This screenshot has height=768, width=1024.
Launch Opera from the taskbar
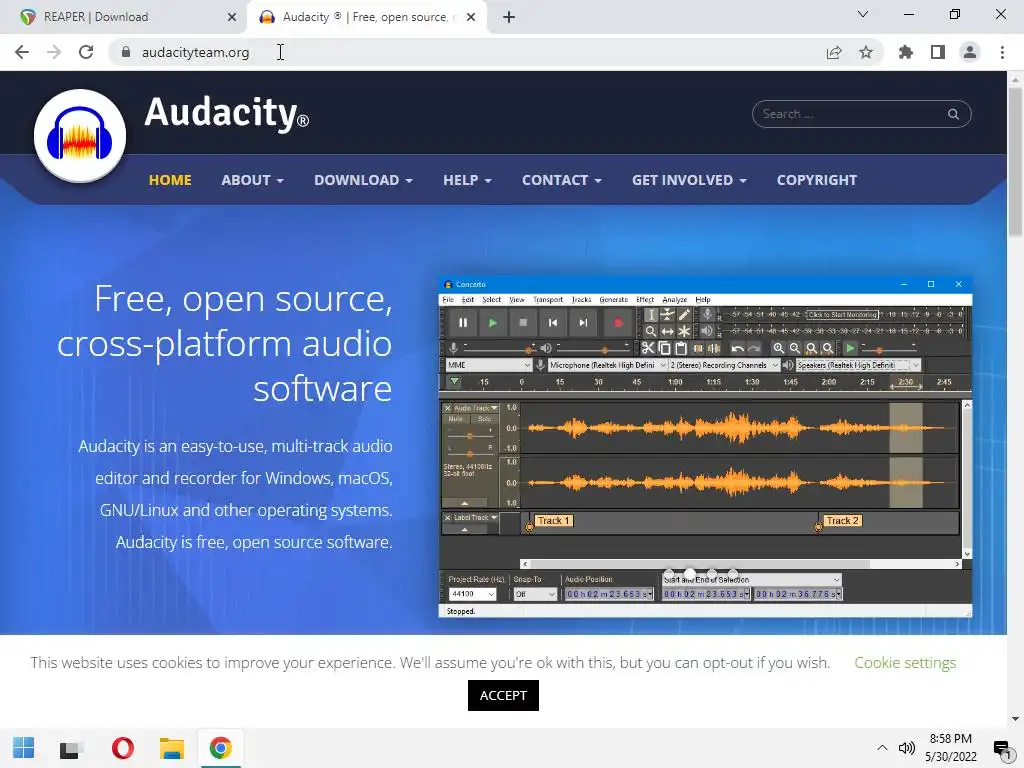point(122,748)
